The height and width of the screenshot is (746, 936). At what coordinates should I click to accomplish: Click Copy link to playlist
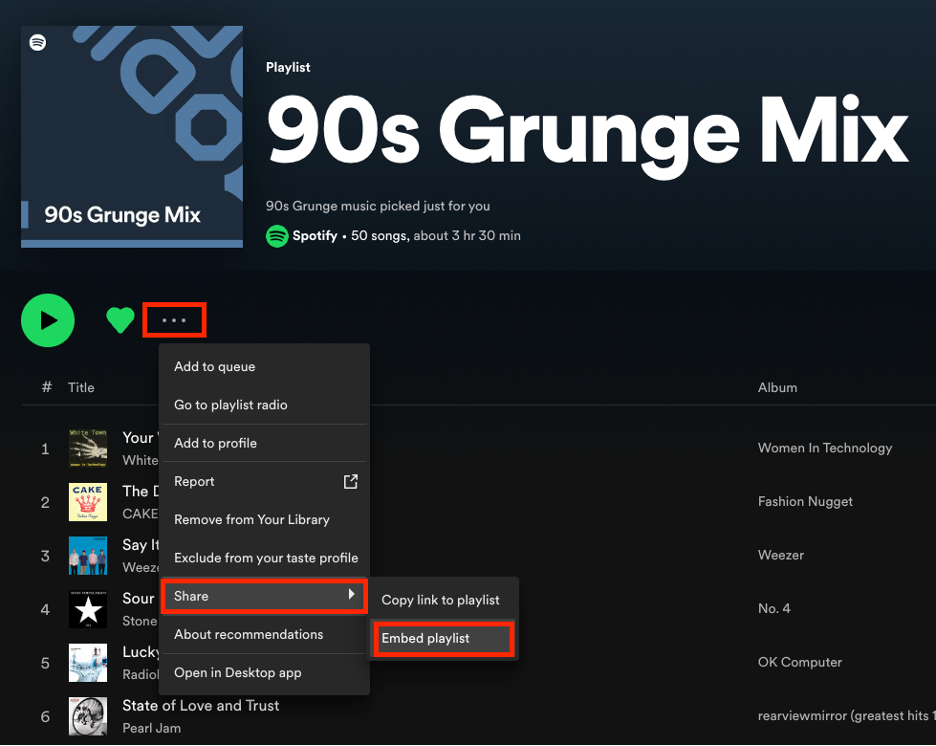coord(440,600)
